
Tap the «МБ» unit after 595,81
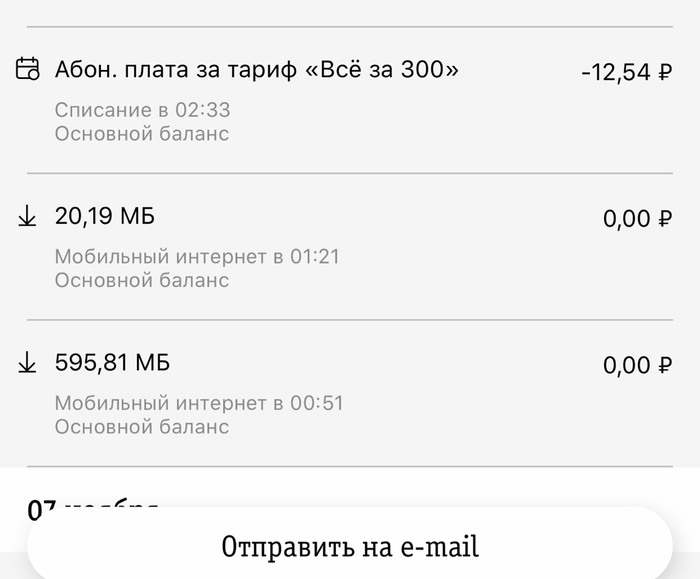(152, 363)
